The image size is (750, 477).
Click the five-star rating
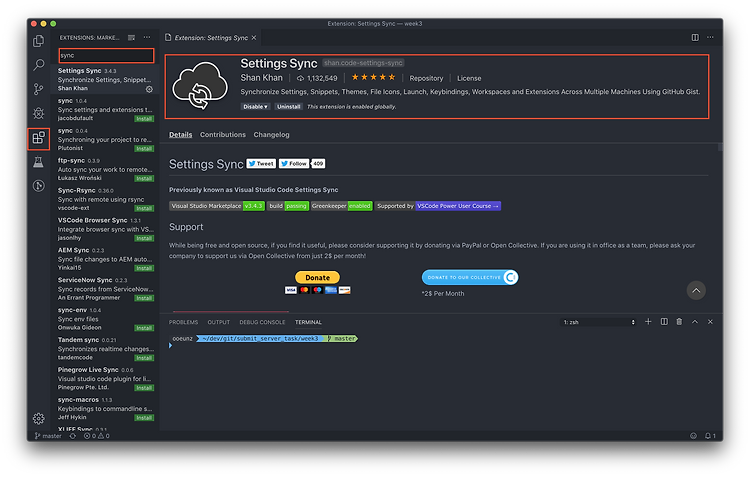pyautogui.click(x=374, y=78)
